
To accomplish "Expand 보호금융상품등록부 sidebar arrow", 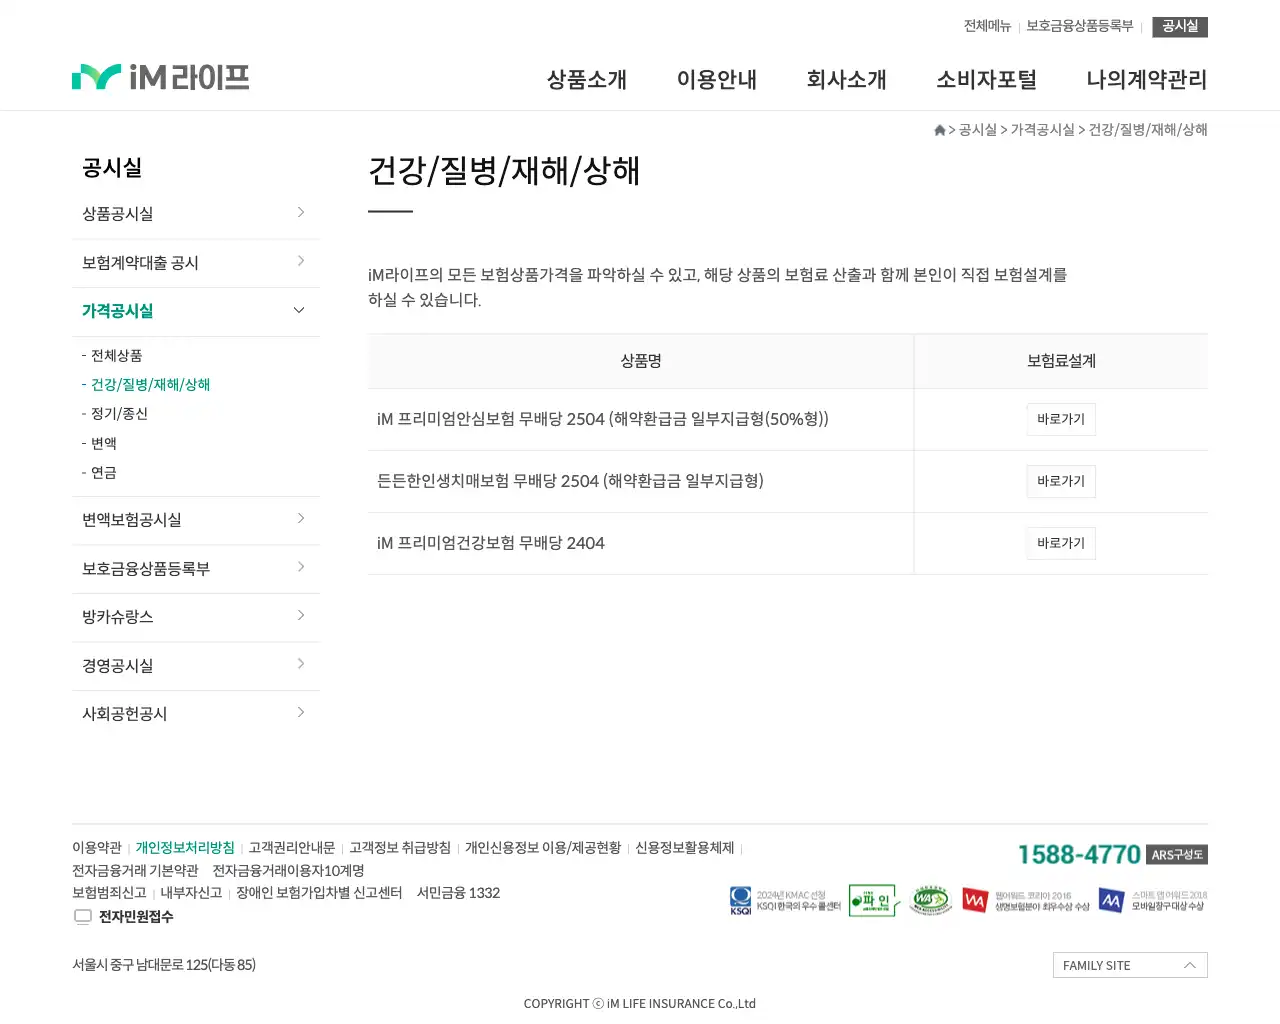I will click(301, 567).
